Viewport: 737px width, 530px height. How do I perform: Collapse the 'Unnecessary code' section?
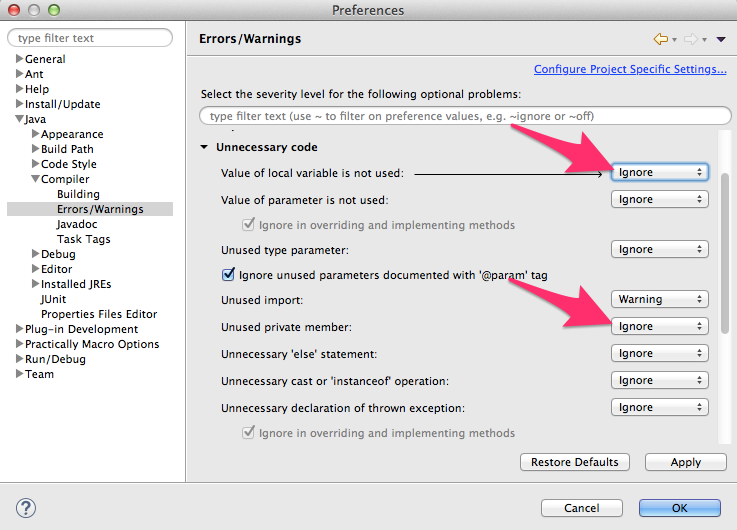205,147
